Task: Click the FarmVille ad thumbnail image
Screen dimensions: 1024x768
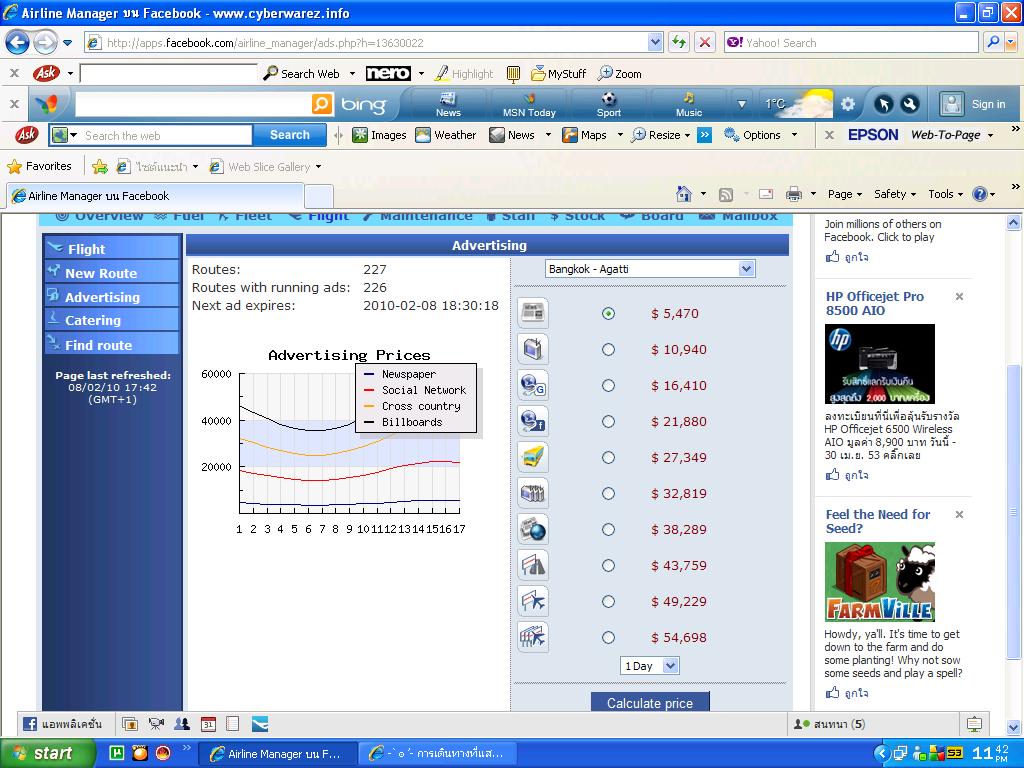Action: 880,581
